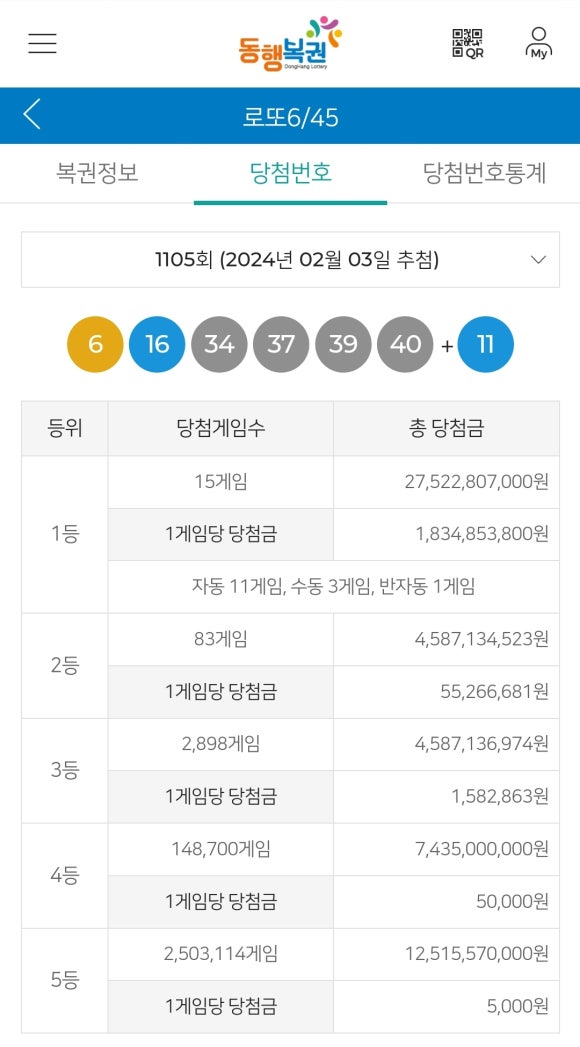Click the 총 당첨금 column header
This screenshot has width=580, height=1047.
(447, 429)
